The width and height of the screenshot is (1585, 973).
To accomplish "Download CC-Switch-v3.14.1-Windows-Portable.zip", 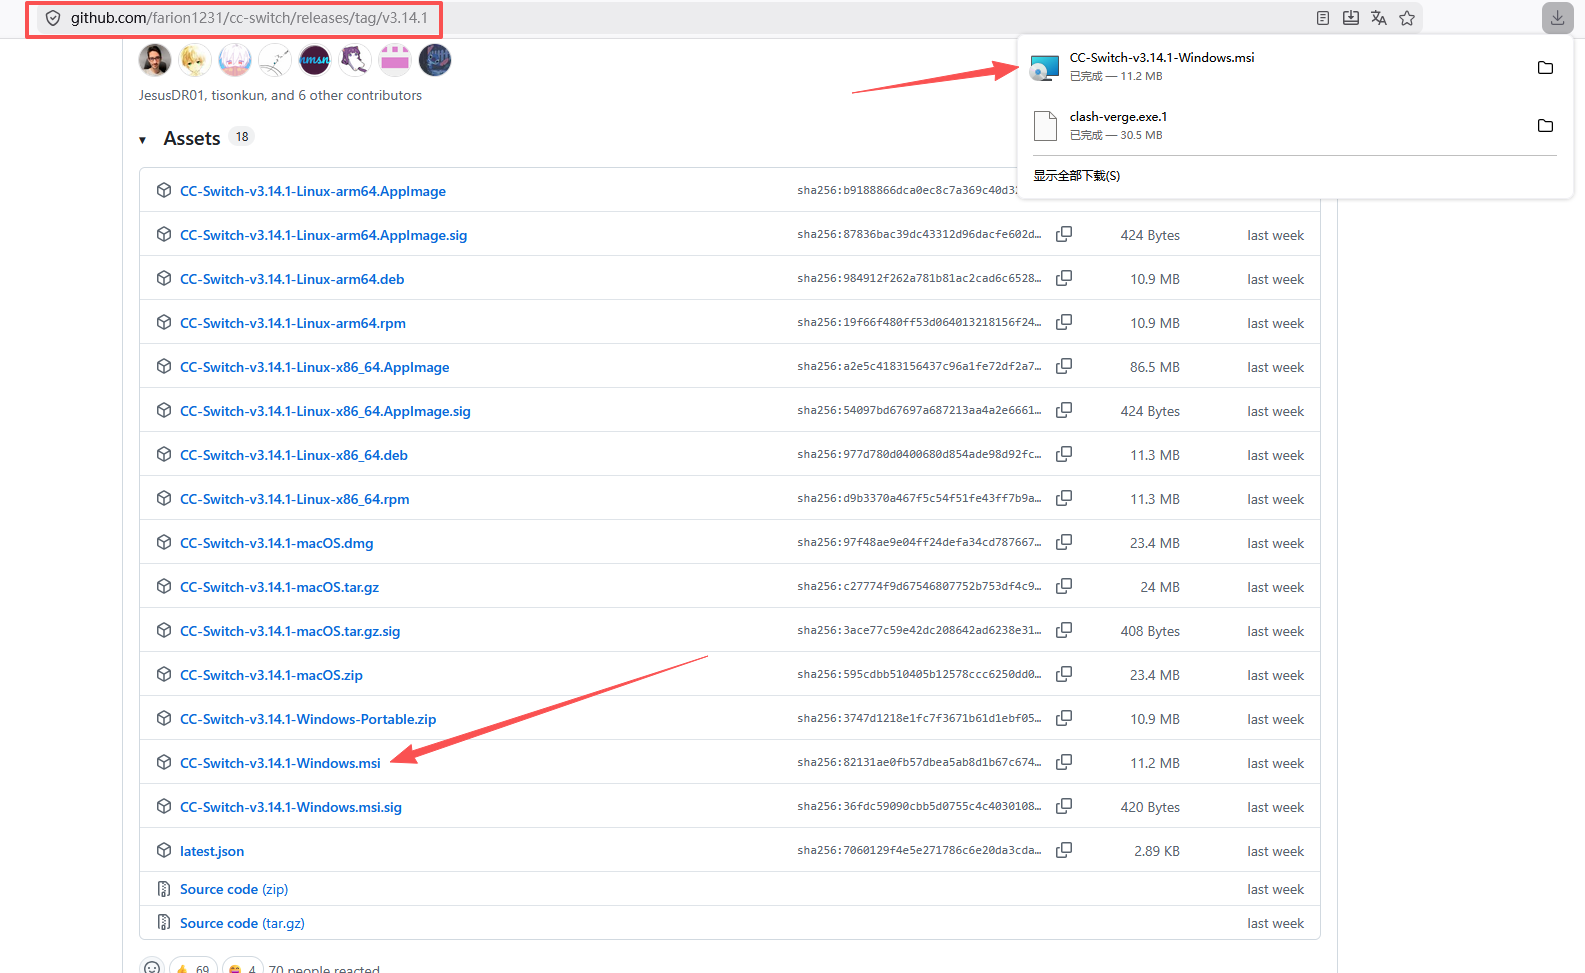I will coord(308,719).
